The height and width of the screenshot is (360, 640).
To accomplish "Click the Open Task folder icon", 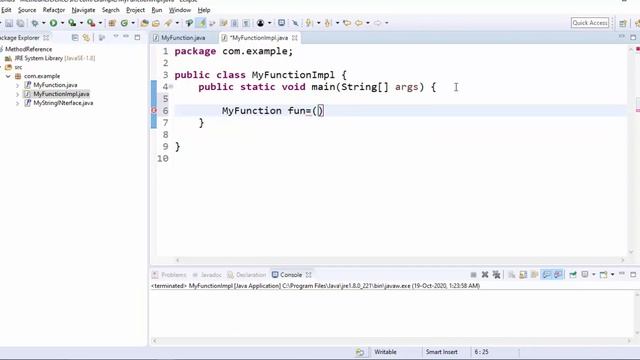I will point(156,23).
